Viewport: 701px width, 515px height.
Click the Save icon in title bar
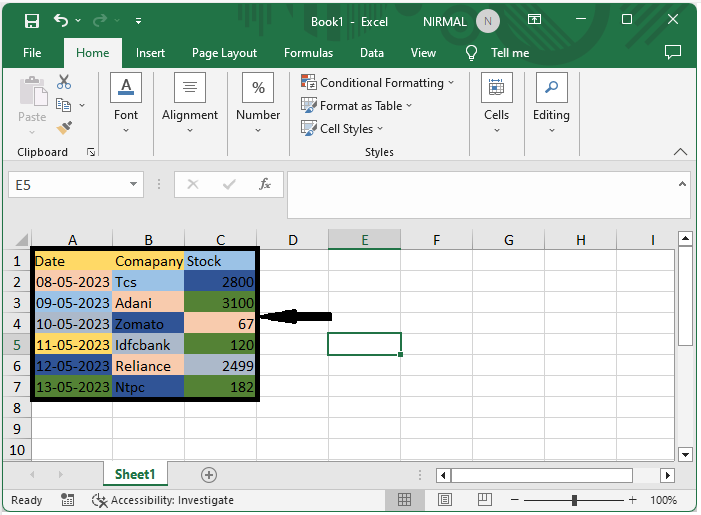pyautogui.click(x=32, y=21)
